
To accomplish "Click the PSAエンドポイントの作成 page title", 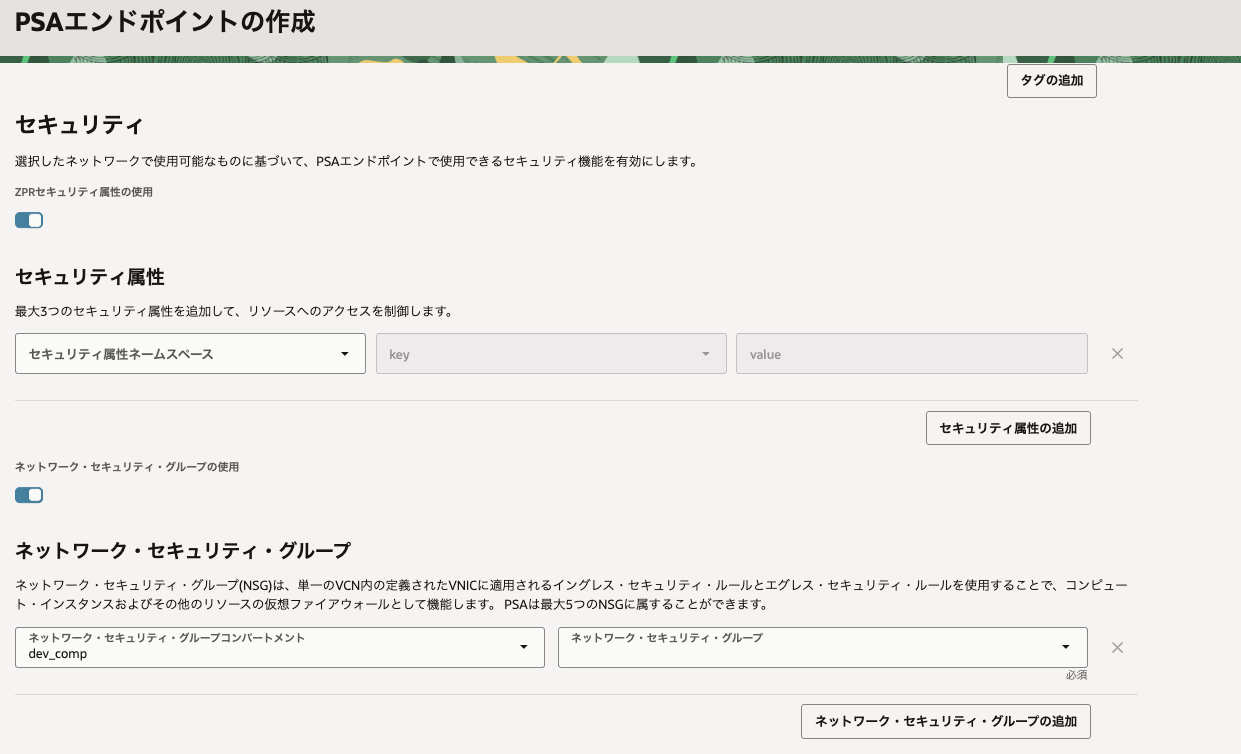I will coord(165,22).
